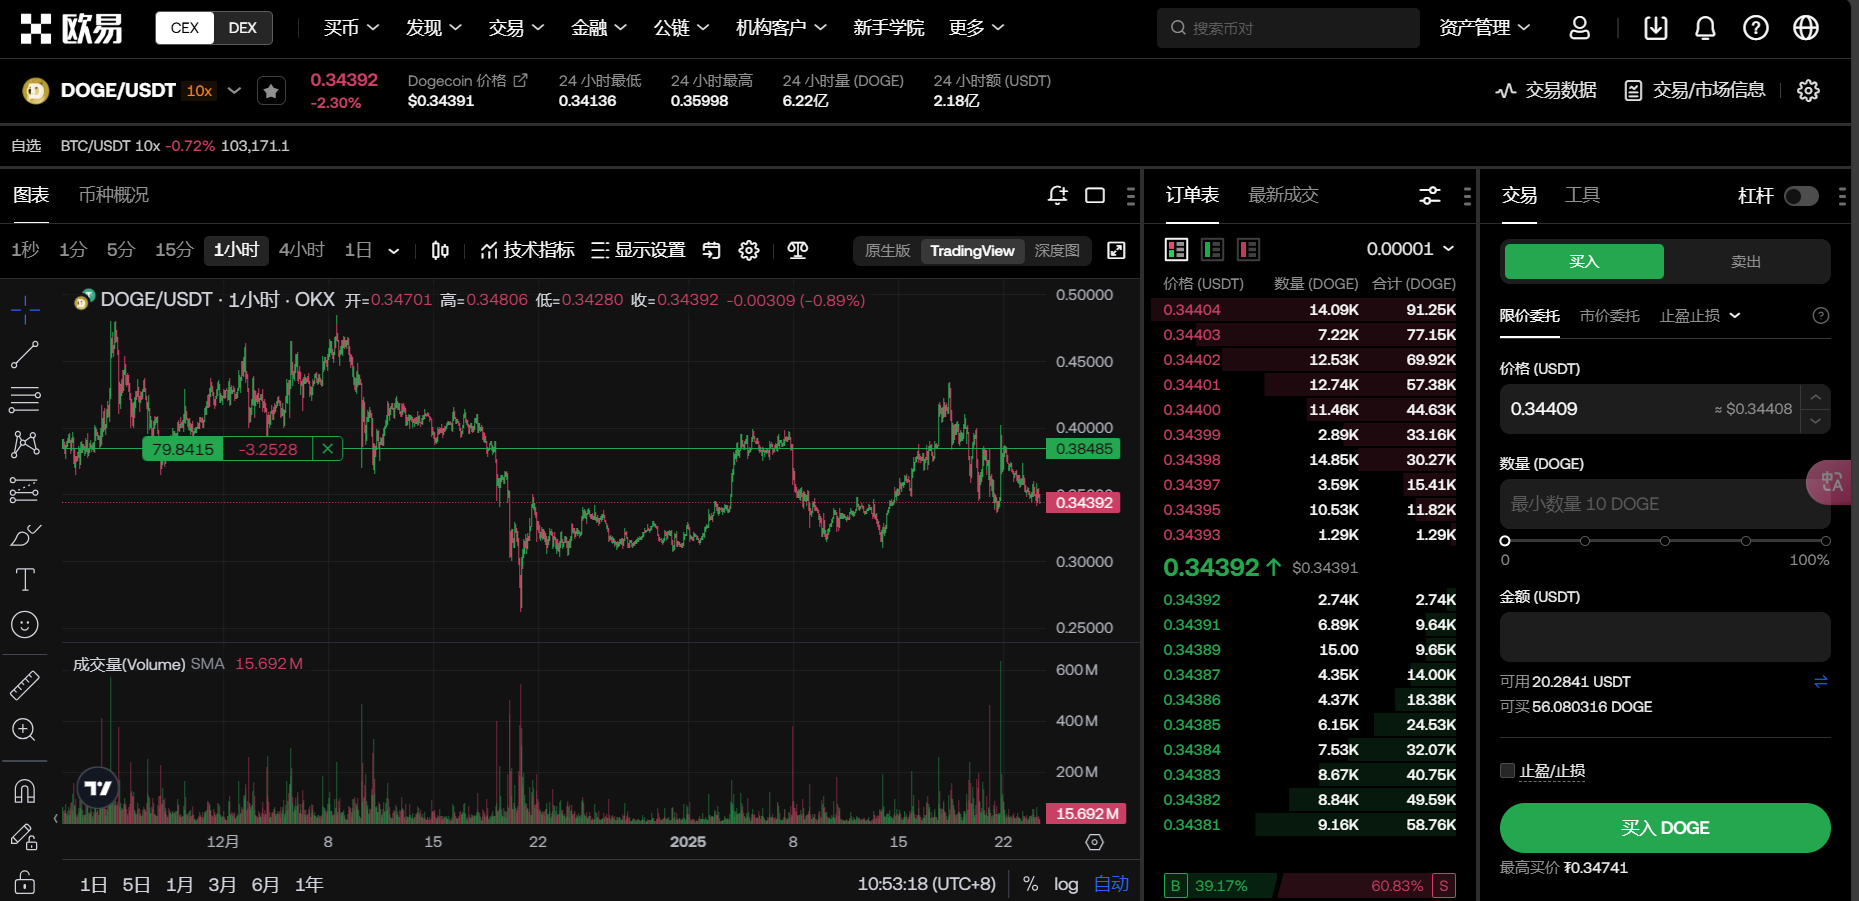
Task: Click the compare scale balance icon
Action: [797, 250]
